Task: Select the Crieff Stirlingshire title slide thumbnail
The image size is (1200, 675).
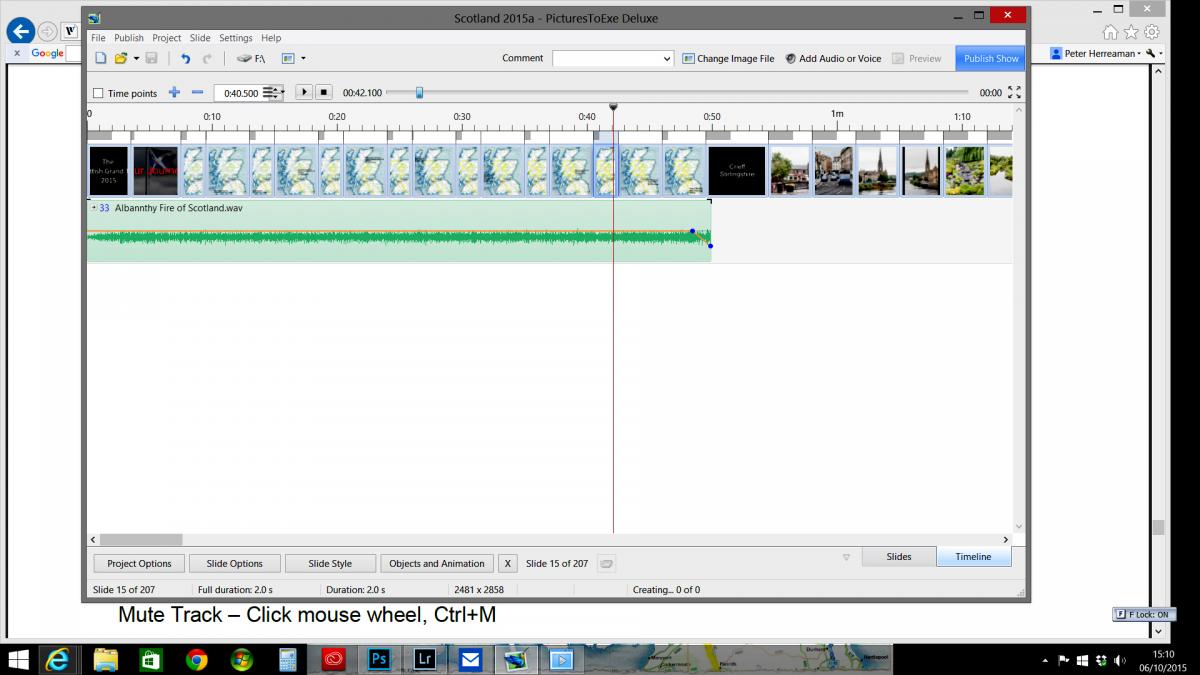Action: (x=736, y=171)
